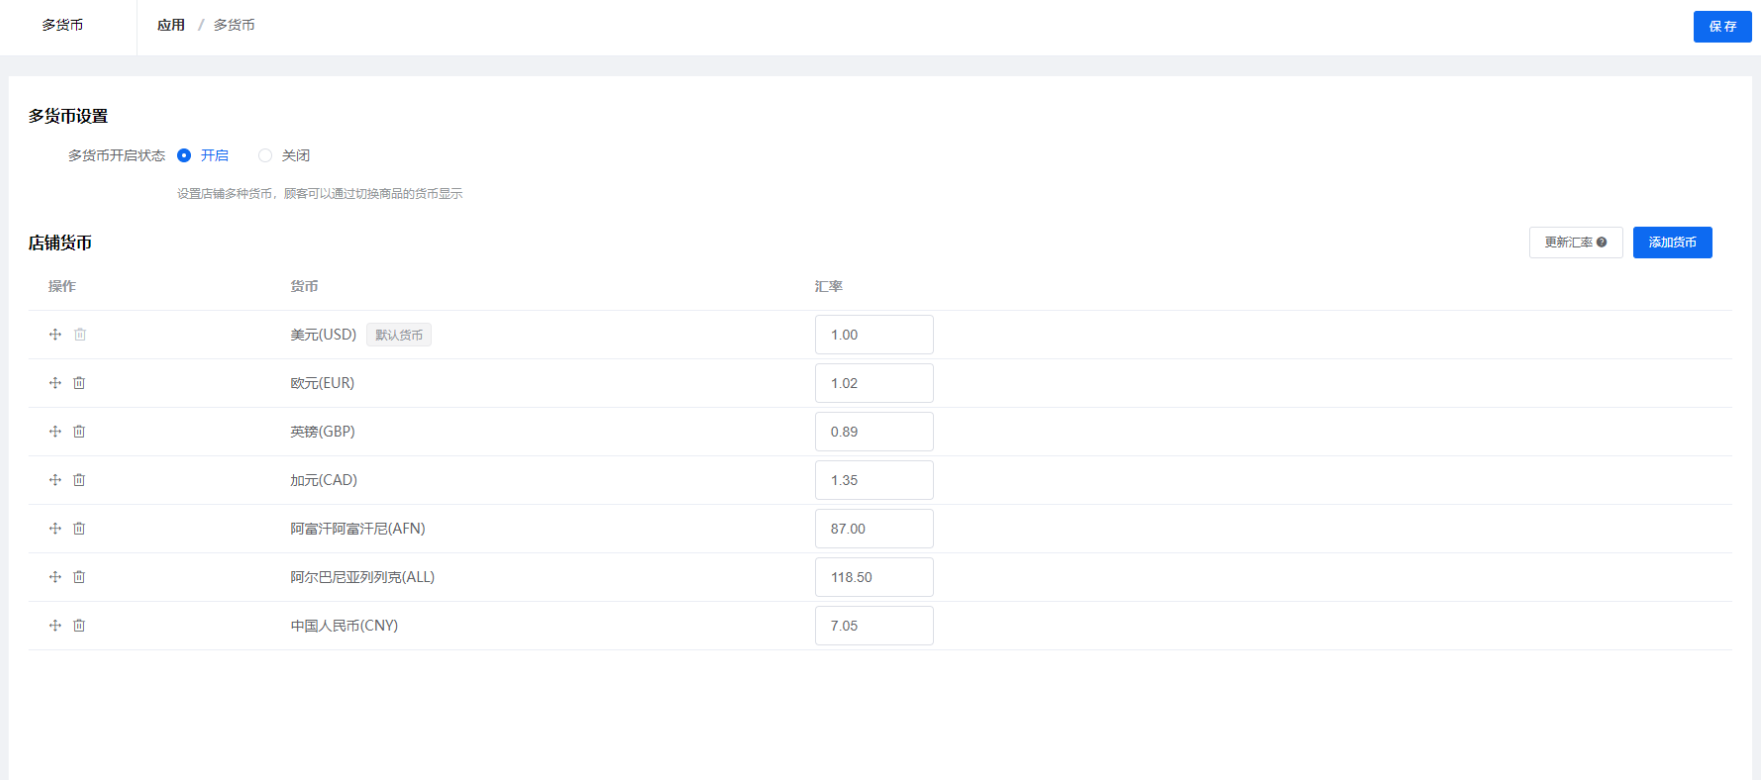Click the 多货币设置 section heading
The width and height of the screenshot is (1761, 780).
point(68,116)
